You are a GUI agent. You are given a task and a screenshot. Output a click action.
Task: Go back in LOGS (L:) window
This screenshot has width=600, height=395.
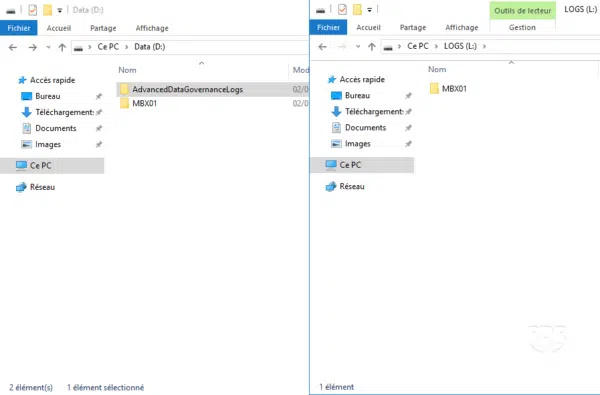click(x=323, y=46)
